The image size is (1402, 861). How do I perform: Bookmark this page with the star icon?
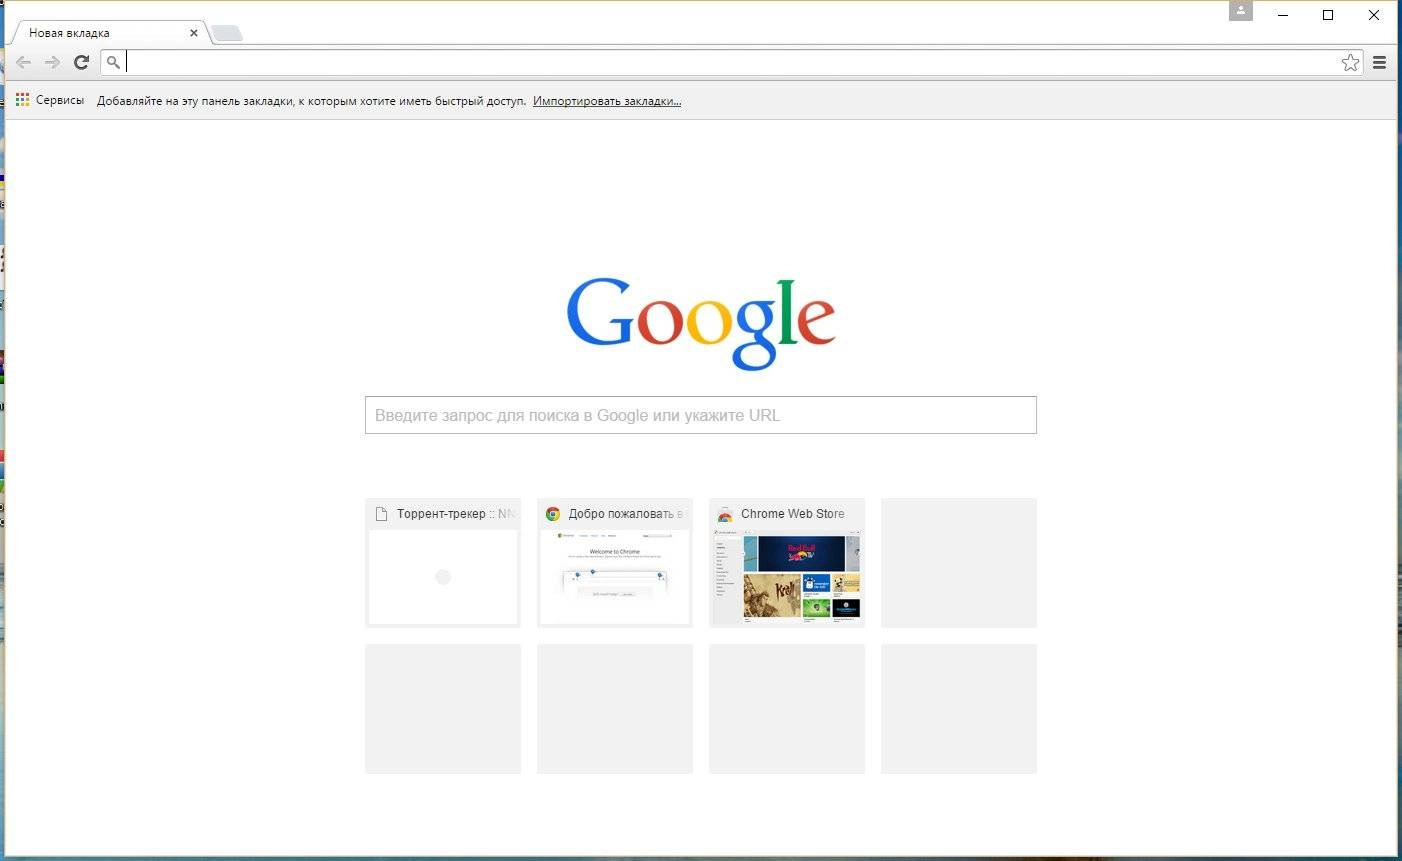[x=1350, y=63]
